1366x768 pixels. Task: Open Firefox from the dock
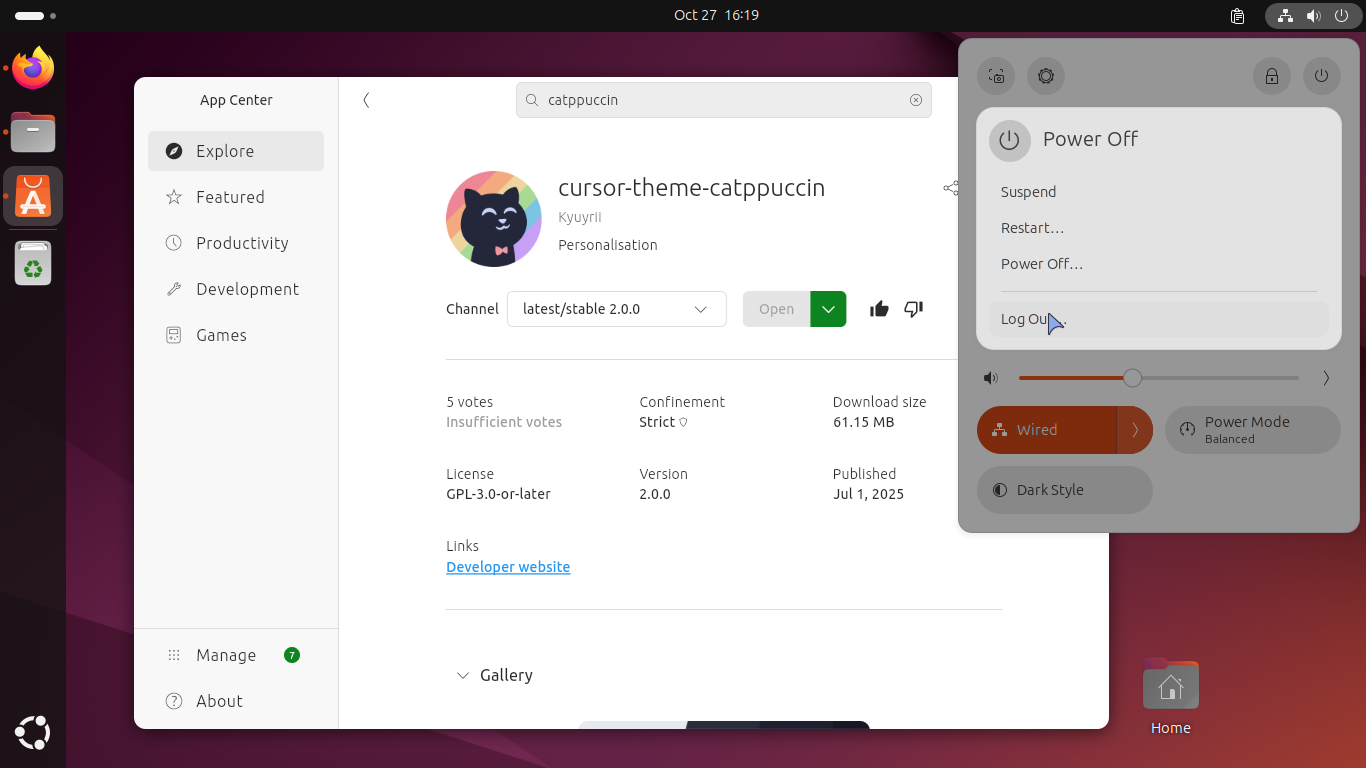pyautogui.click(x=33, y=69)
